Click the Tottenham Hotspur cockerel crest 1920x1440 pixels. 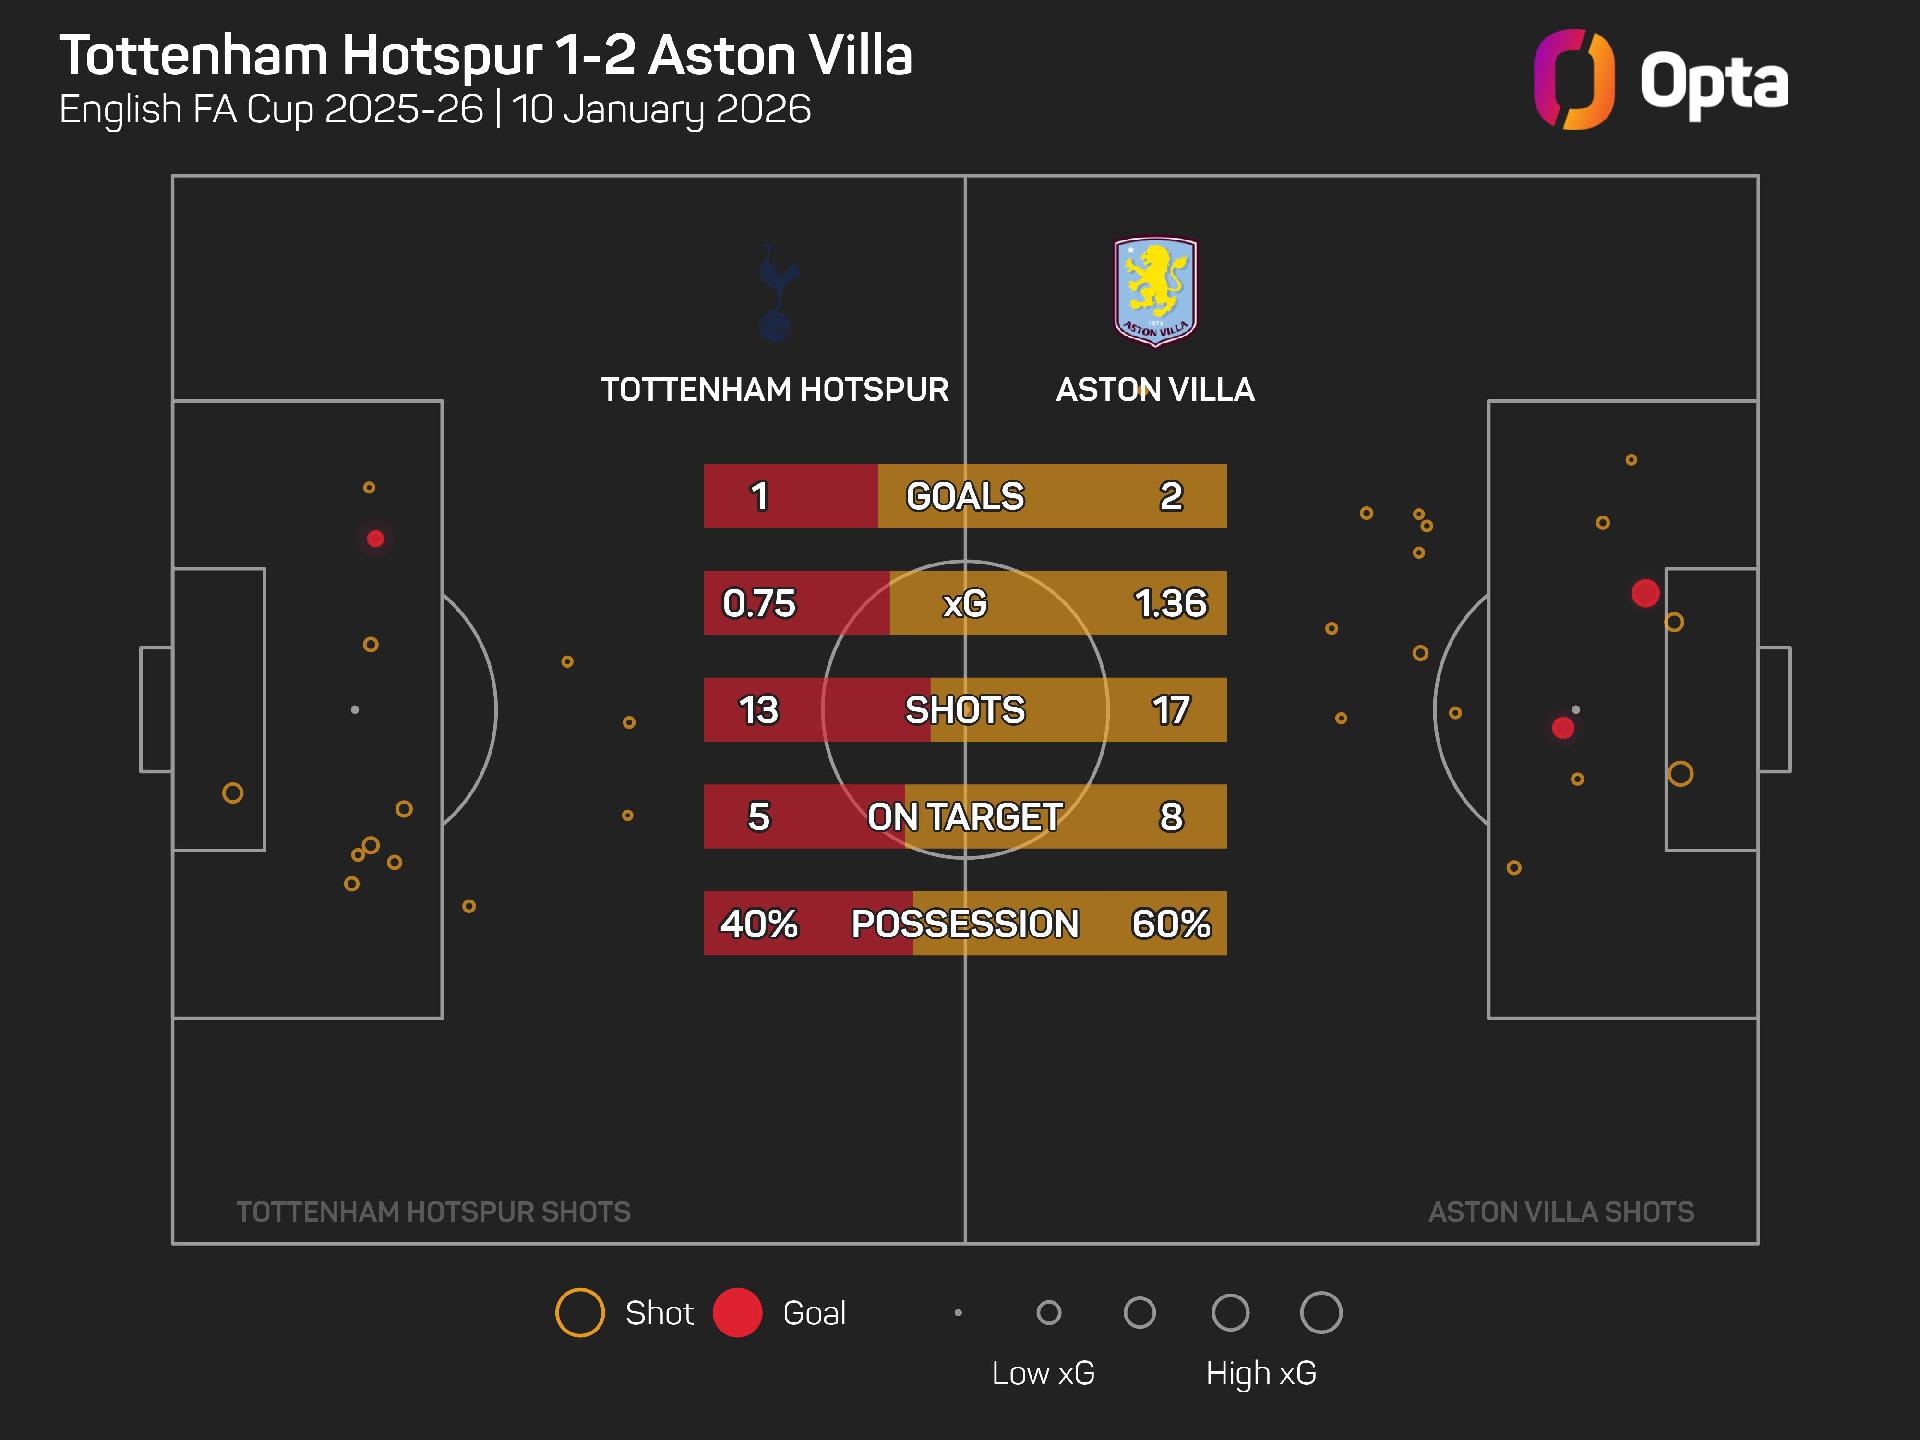775,292
